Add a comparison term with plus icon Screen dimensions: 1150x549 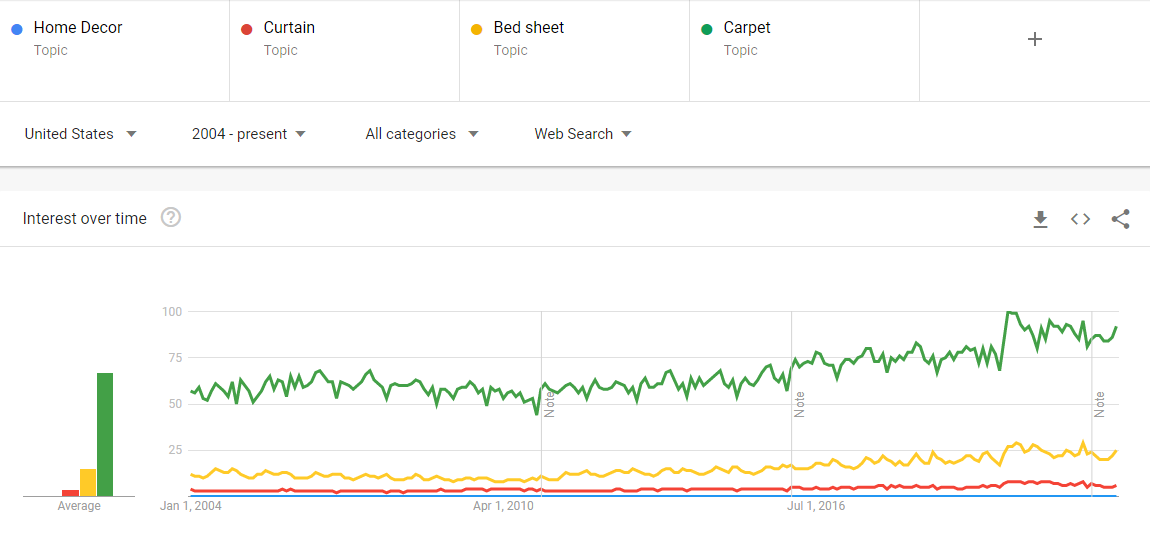click(1035, 39)
